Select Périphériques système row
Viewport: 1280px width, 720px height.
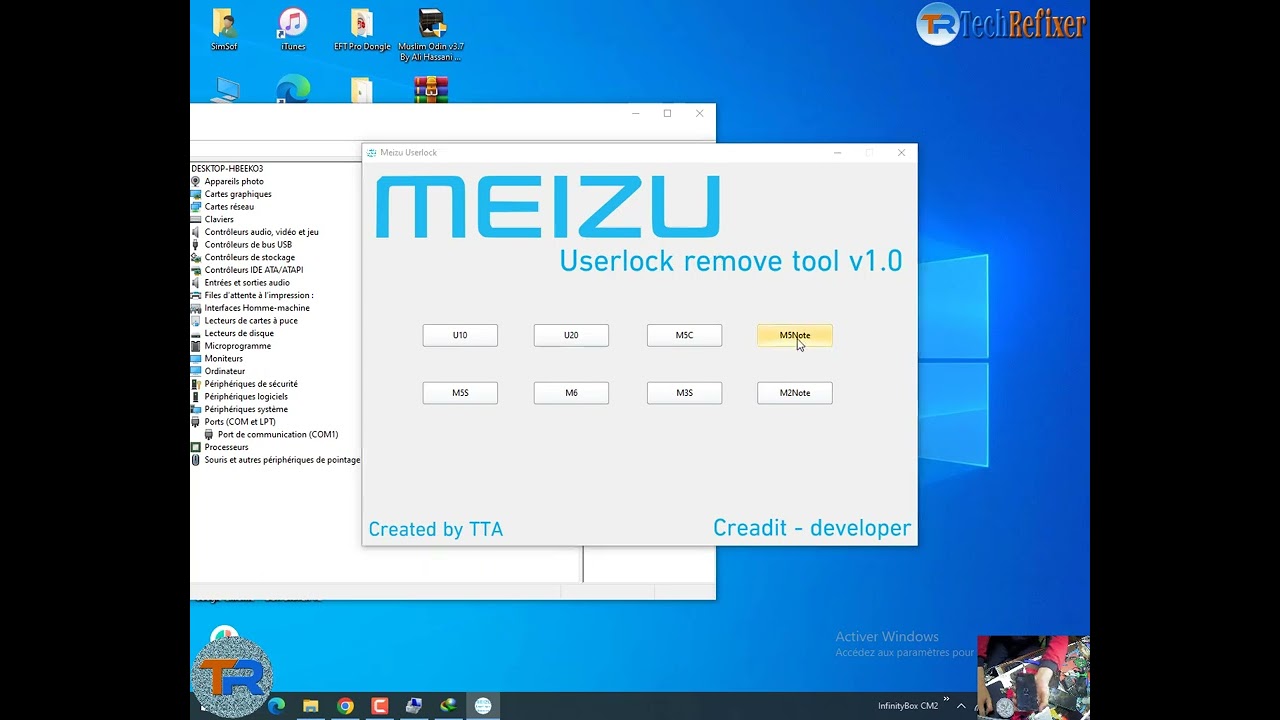click(x=246, y=409)
